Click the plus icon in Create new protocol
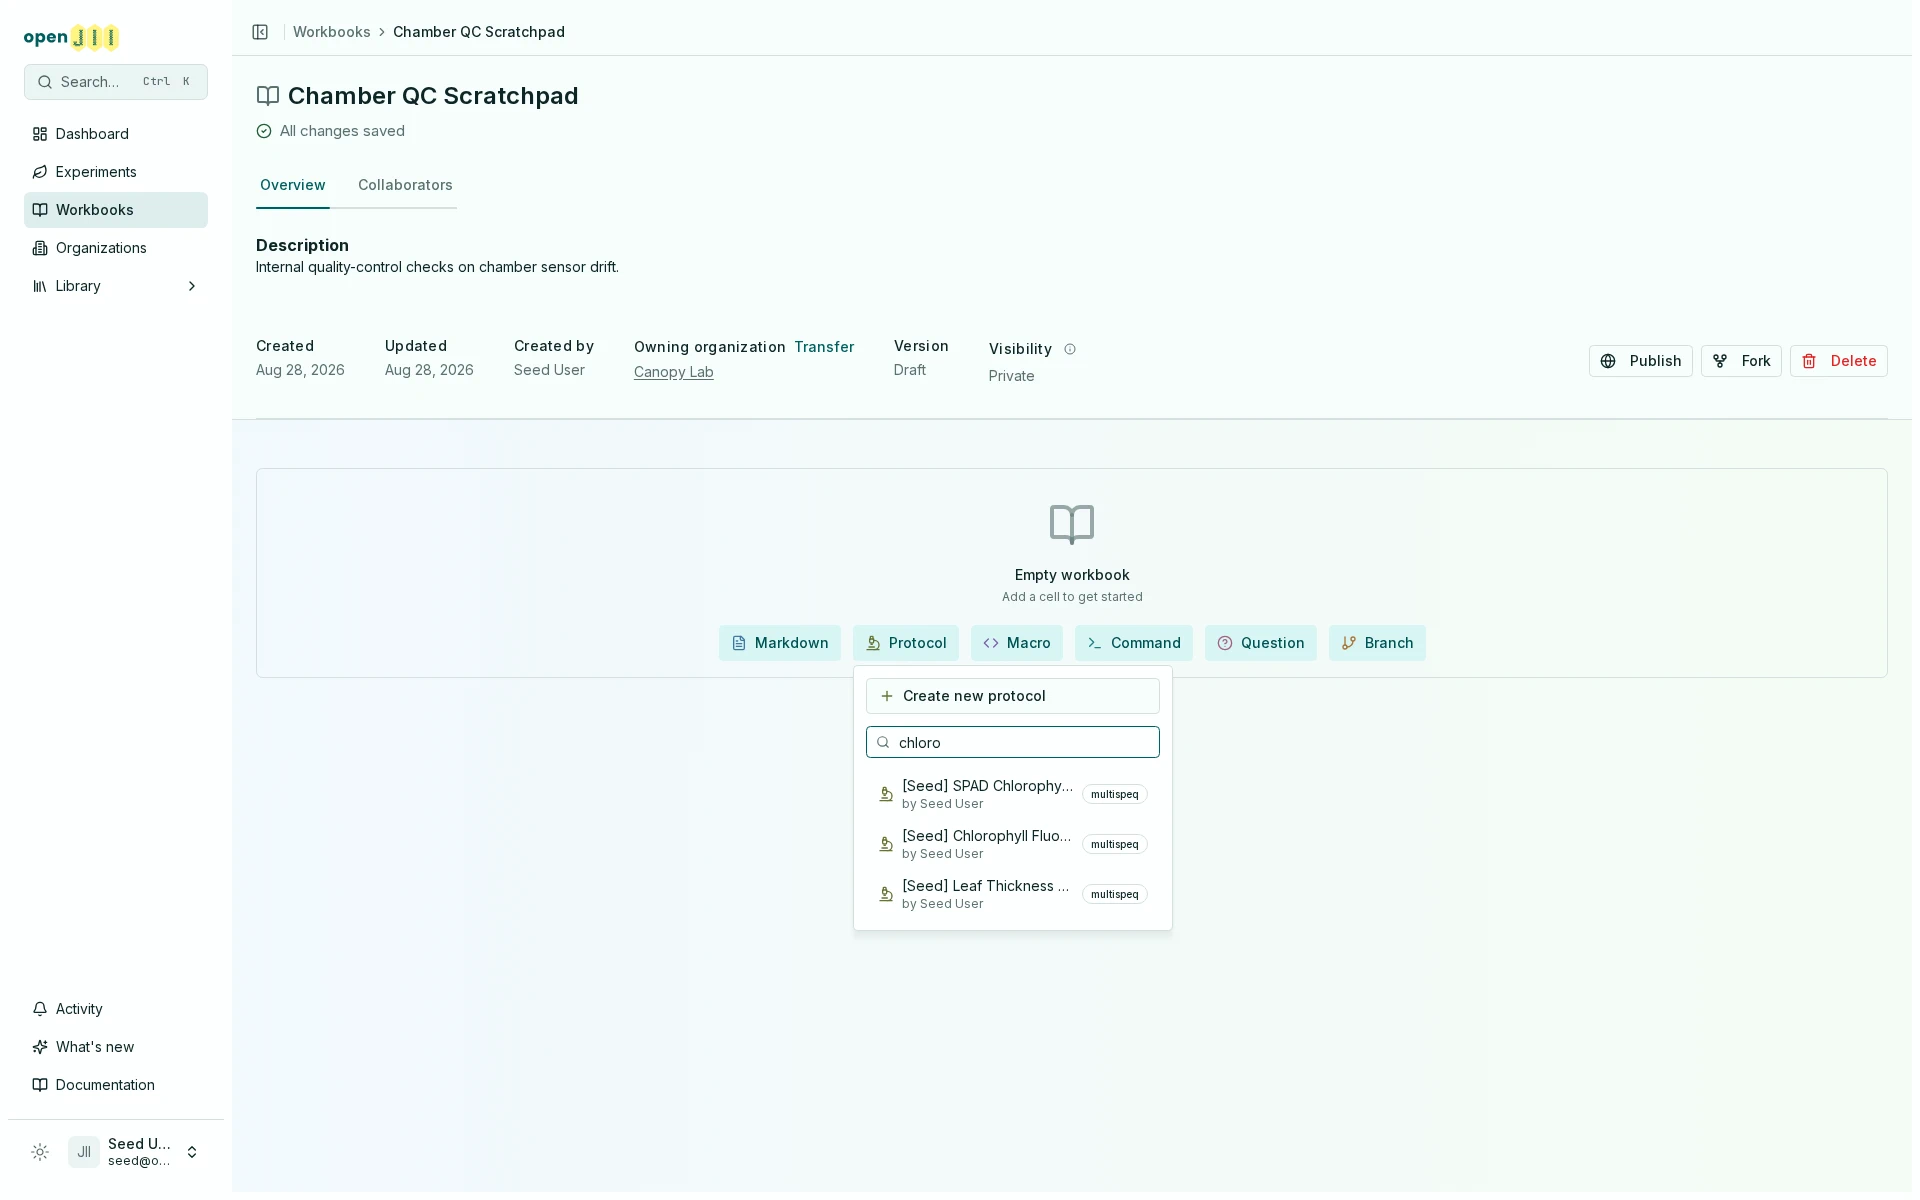 click(x=887, y=696)
